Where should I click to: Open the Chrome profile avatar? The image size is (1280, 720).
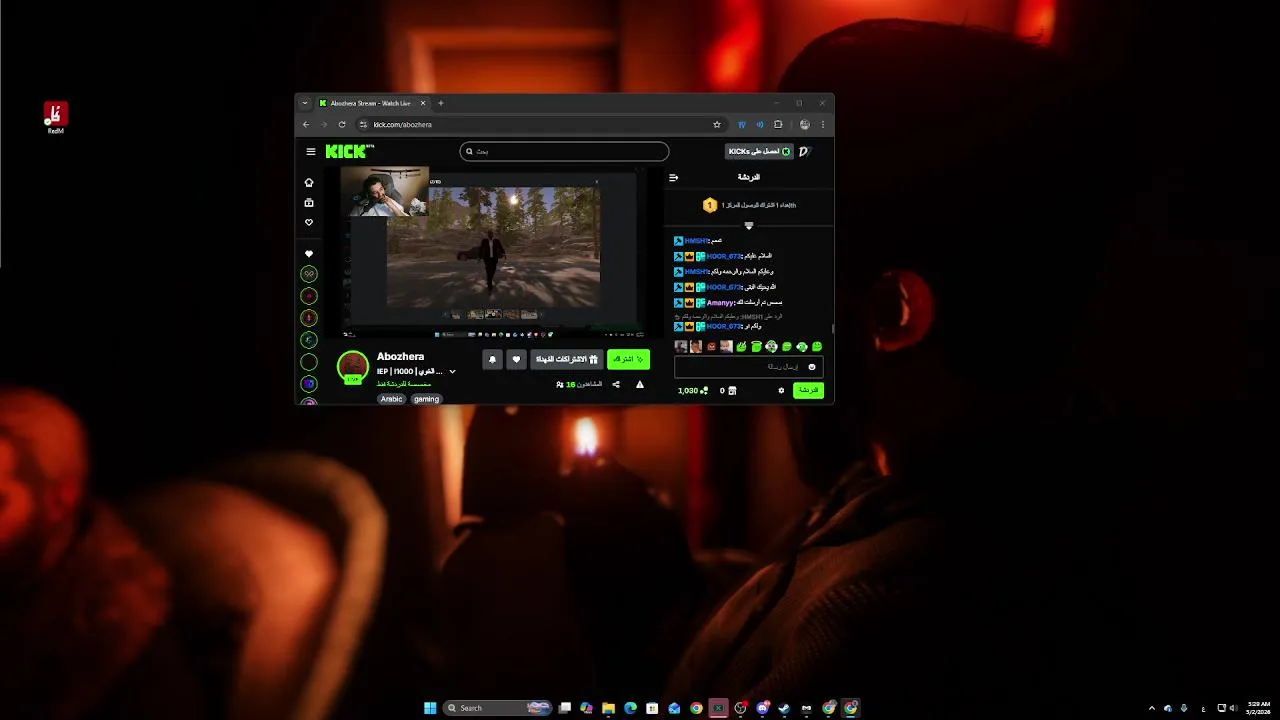click(805, 125)
